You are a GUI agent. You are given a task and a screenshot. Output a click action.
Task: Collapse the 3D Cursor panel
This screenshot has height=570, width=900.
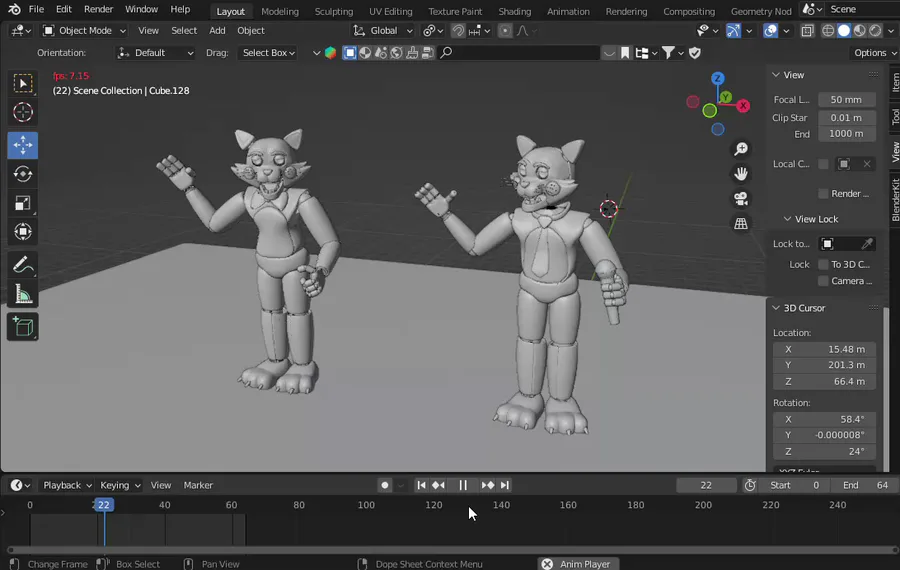tap(776, 308)
